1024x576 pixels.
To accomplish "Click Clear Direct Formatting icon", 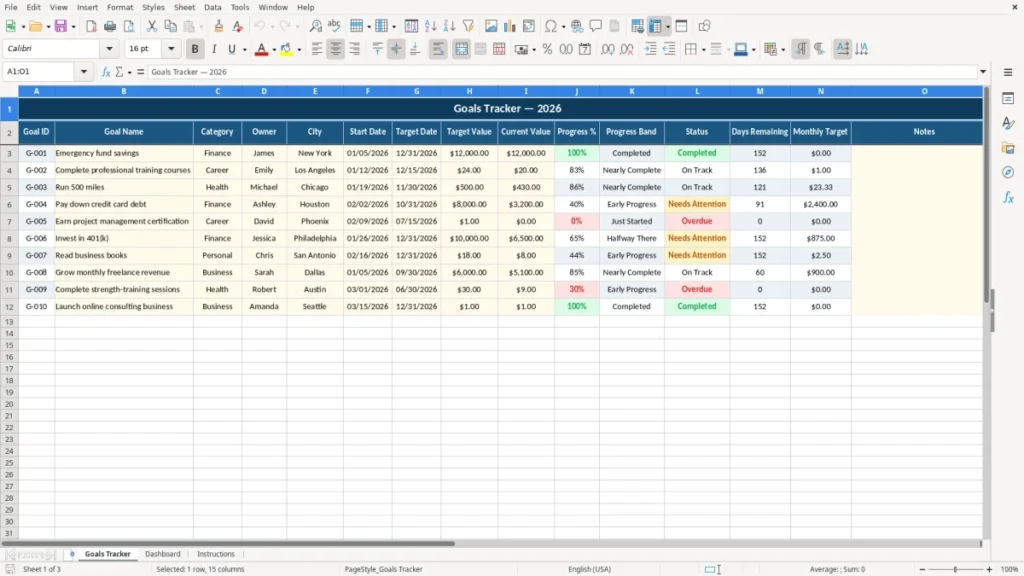I will [x=238, y=26].
